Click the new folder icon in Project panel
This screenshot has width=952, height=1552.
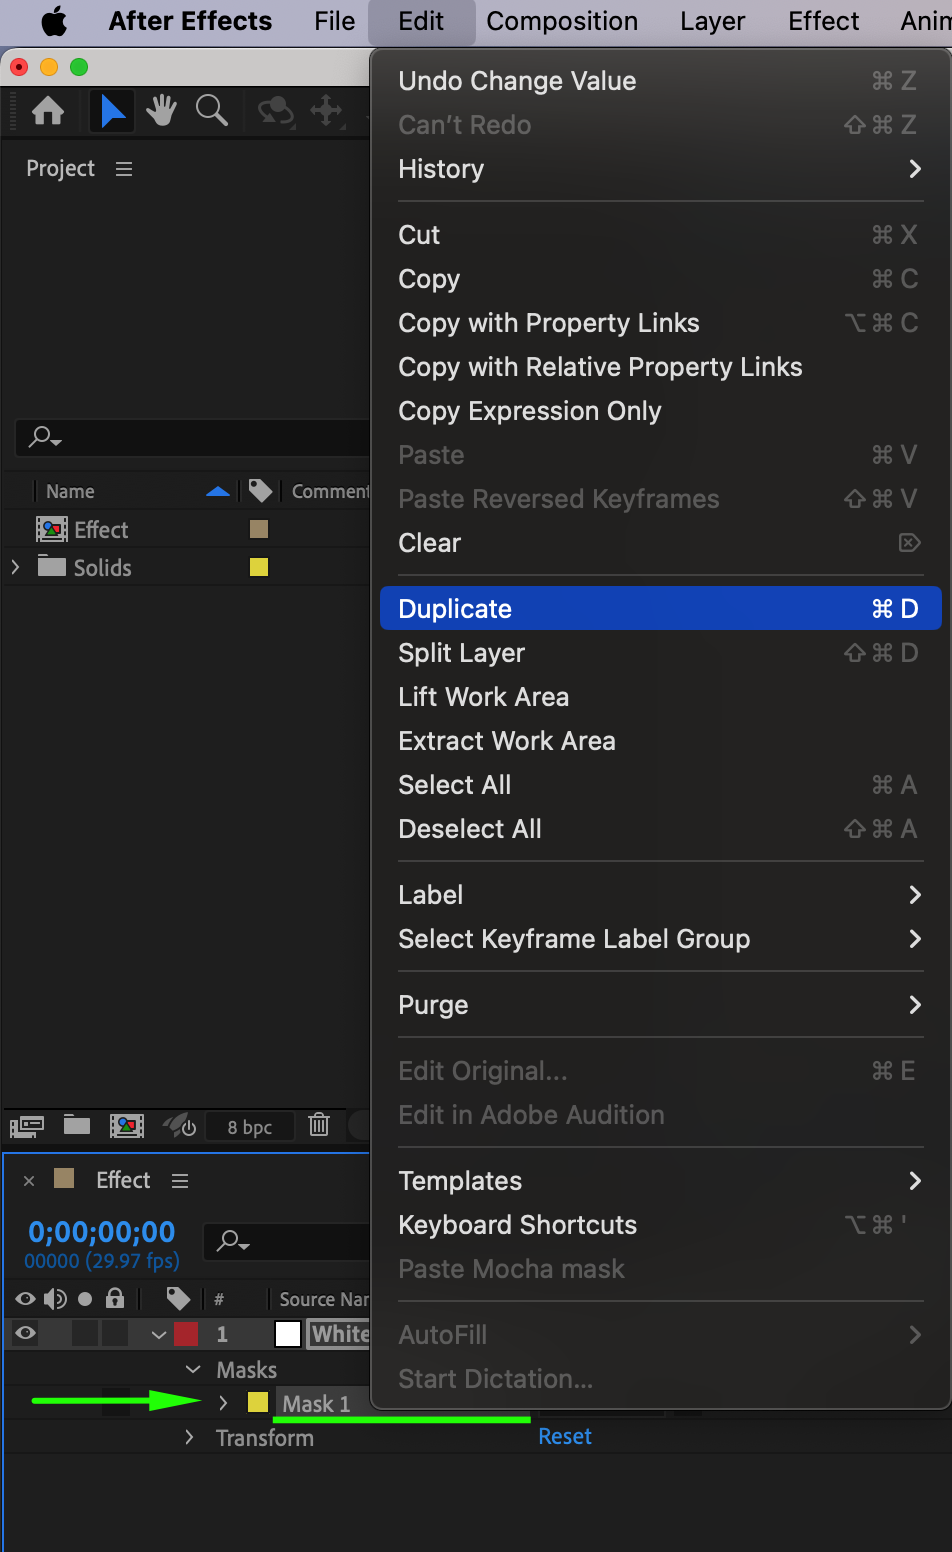coord(77,1126)
